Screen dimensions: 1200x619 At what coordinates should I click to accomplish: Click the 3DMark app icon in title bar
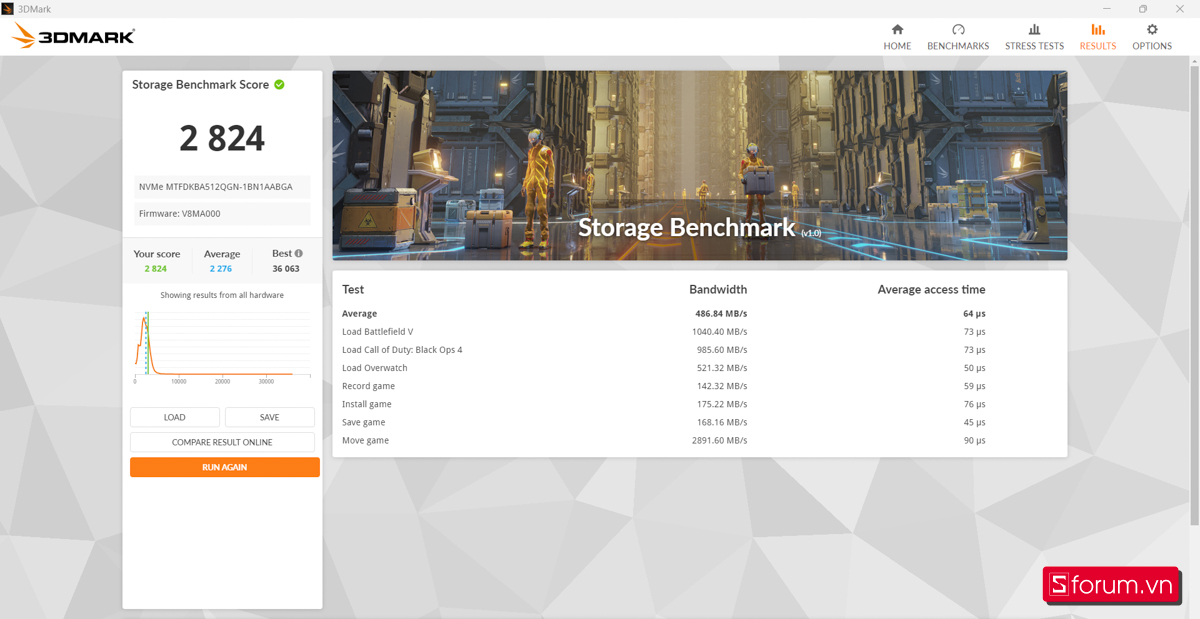[x=9, y=8]
